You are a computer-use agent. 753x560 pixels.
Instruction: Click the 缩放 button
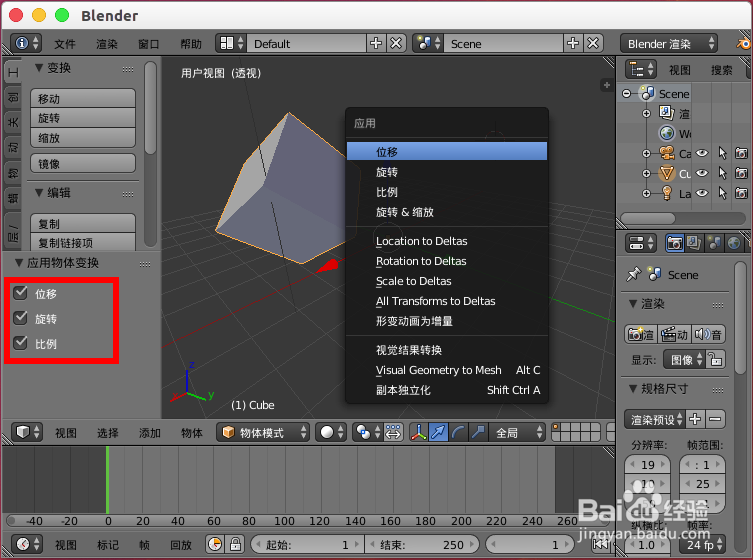(83, 138)
